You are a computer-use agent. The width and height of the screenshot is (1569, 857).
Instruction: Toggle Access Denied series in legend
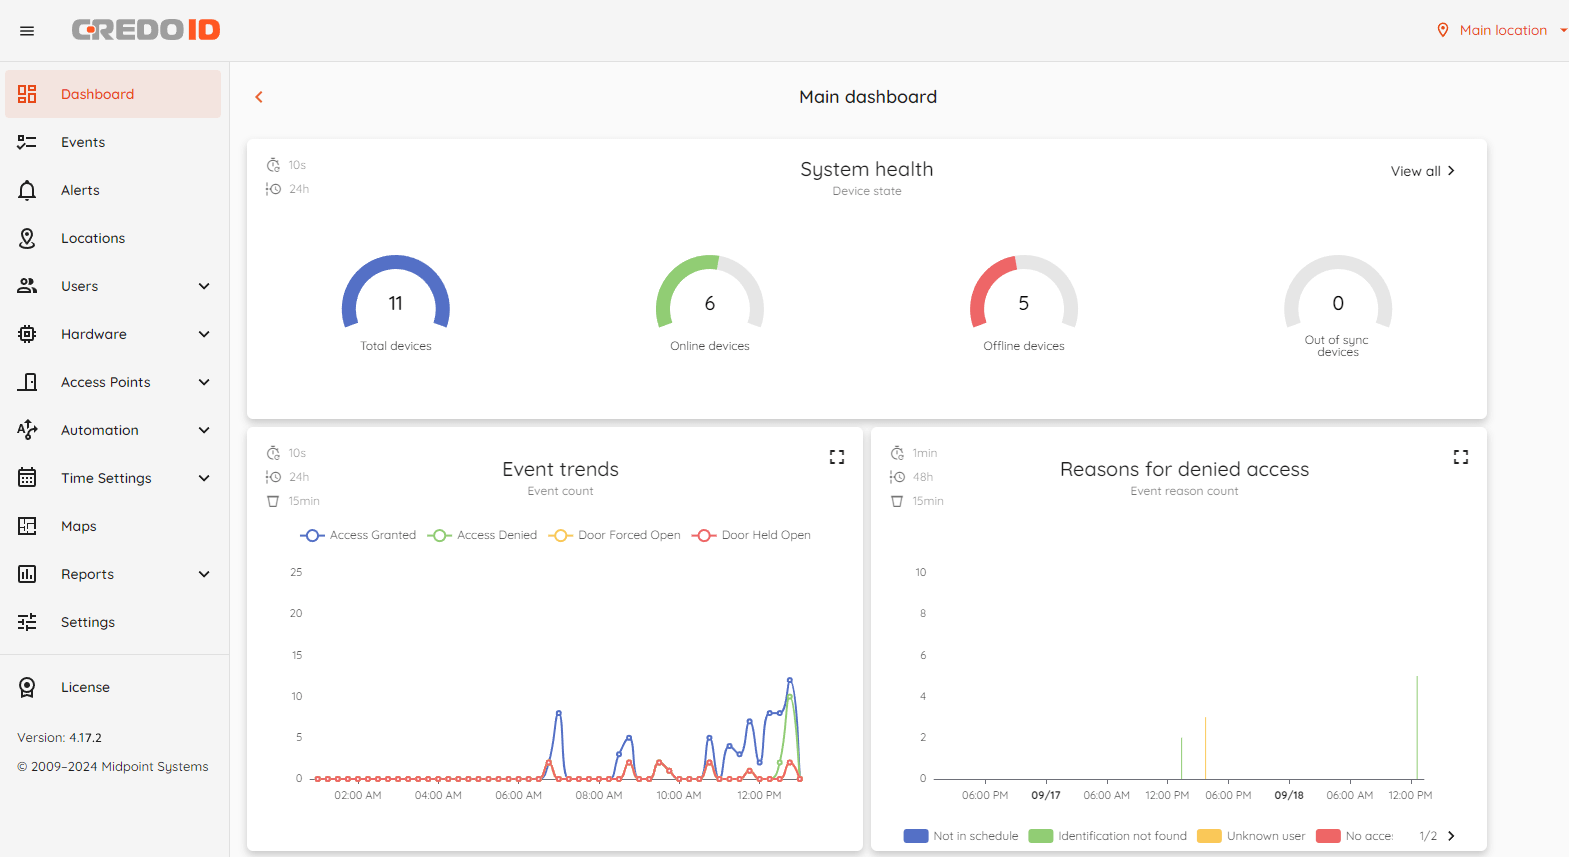pos(482,535)
